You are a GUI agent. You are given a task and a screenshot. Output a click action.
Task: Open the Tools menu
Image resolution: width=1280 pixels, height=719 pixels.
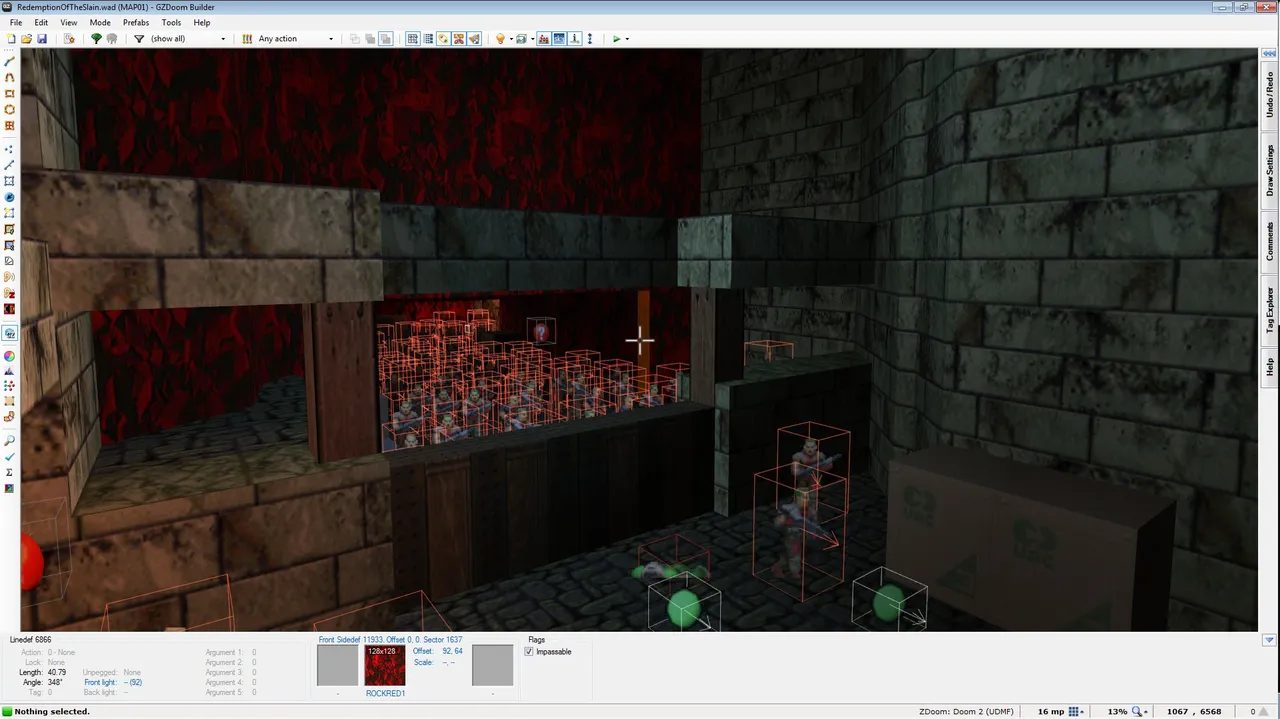(171, 22)
